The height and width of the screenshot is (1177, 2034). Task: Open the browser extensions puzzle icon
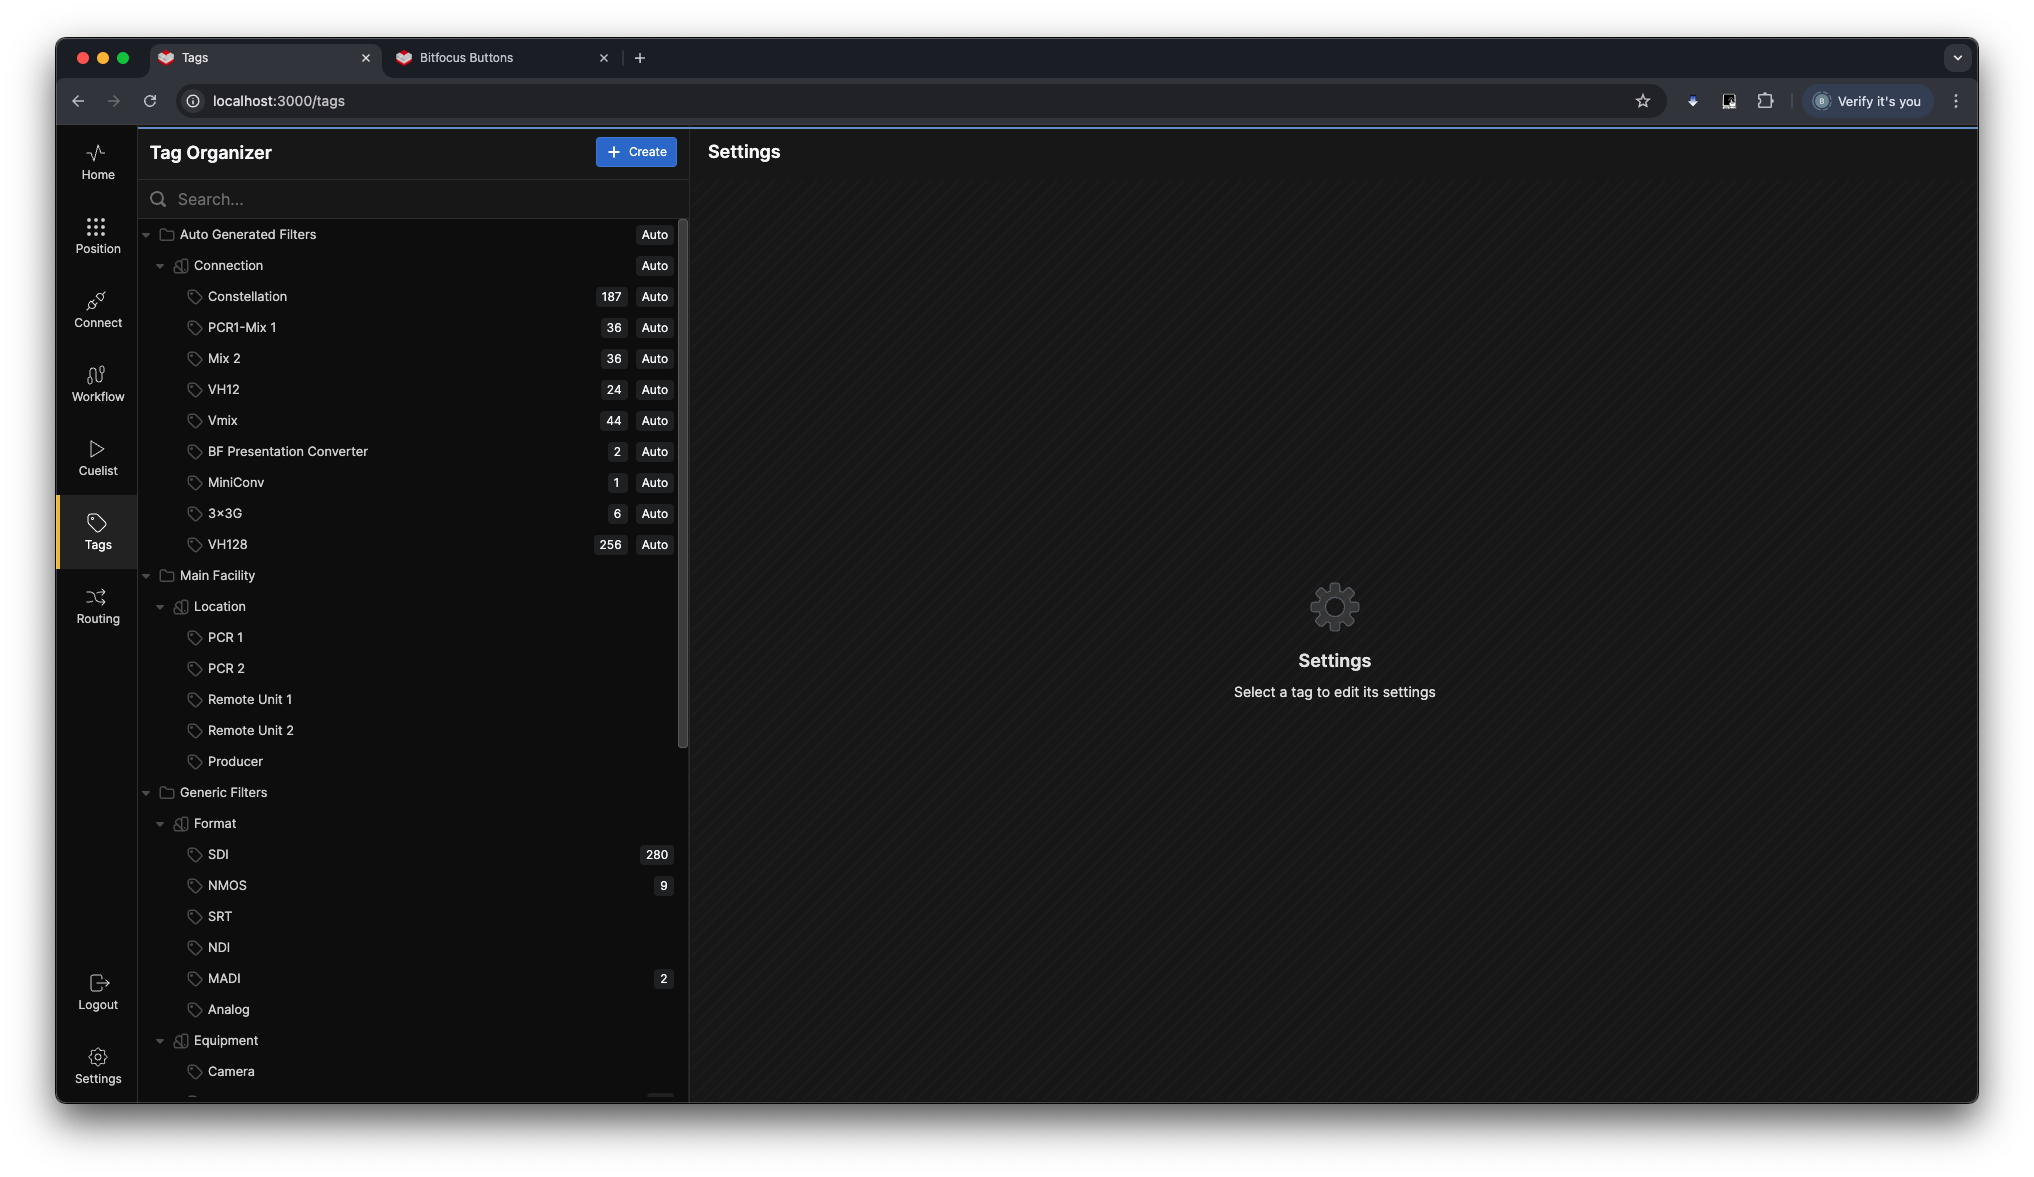coord(1766,101)
